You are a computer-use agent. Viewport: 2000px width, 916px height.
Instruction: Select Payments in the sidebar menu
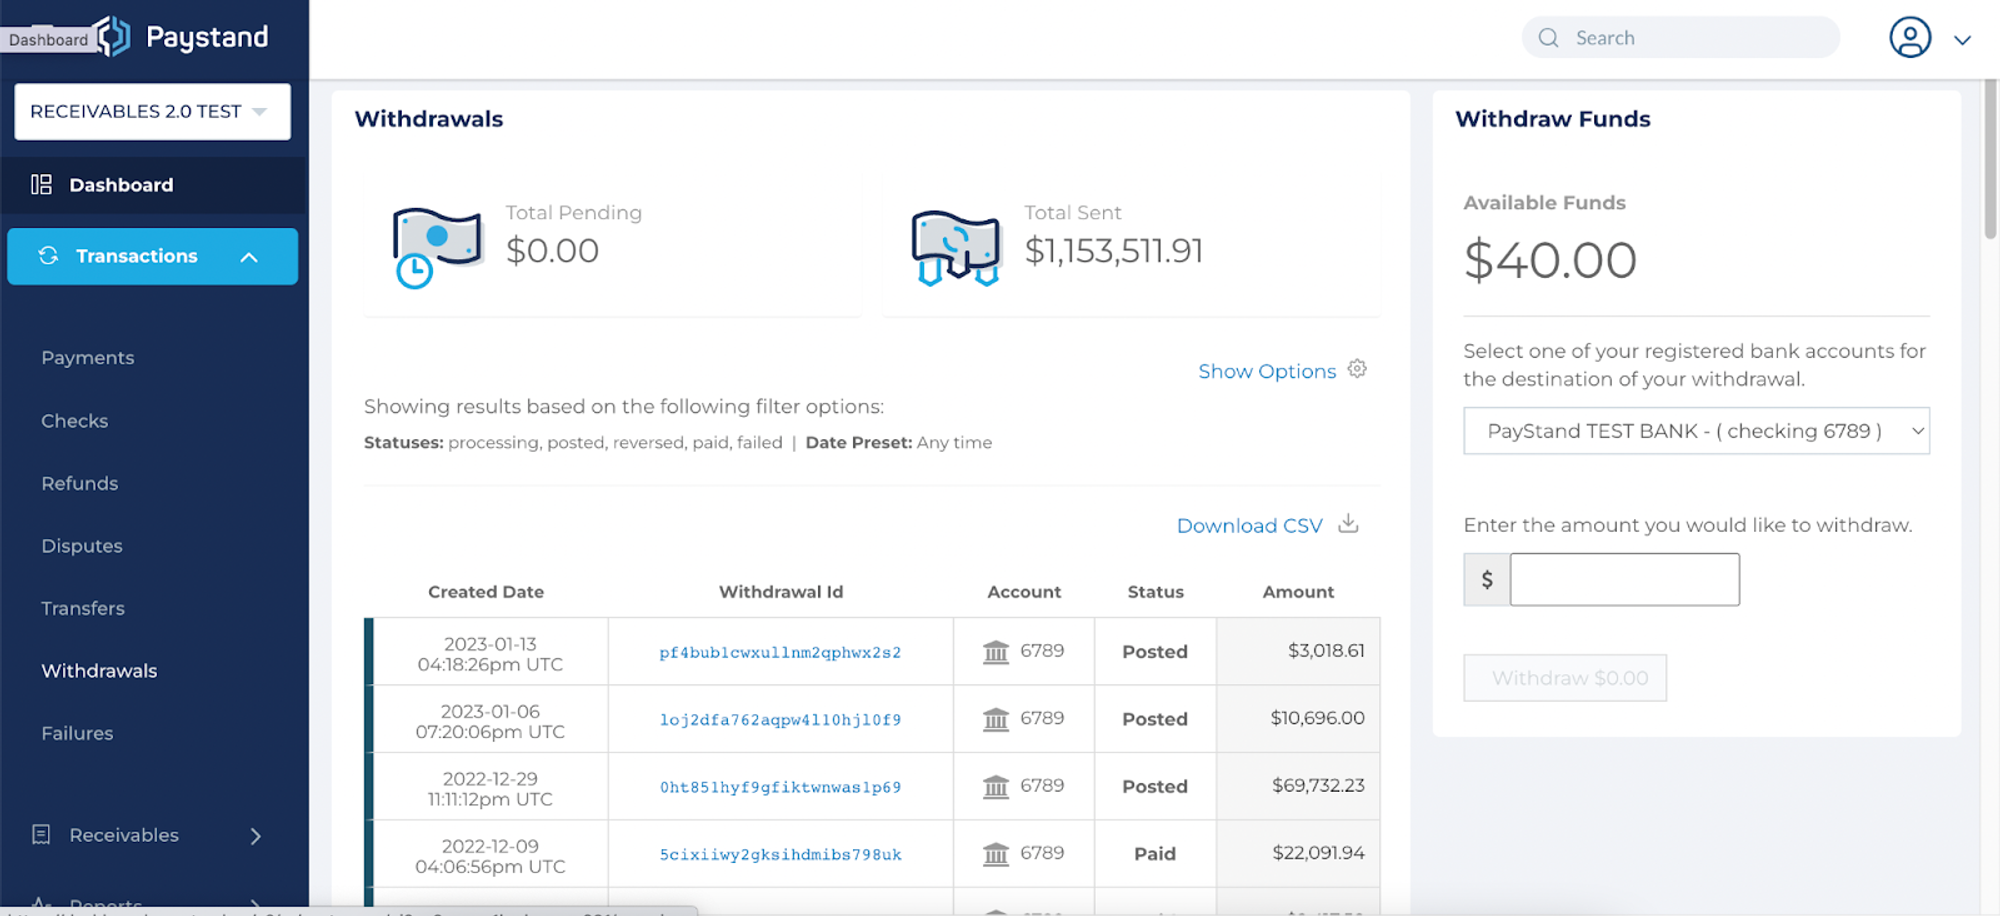point(88,357)
